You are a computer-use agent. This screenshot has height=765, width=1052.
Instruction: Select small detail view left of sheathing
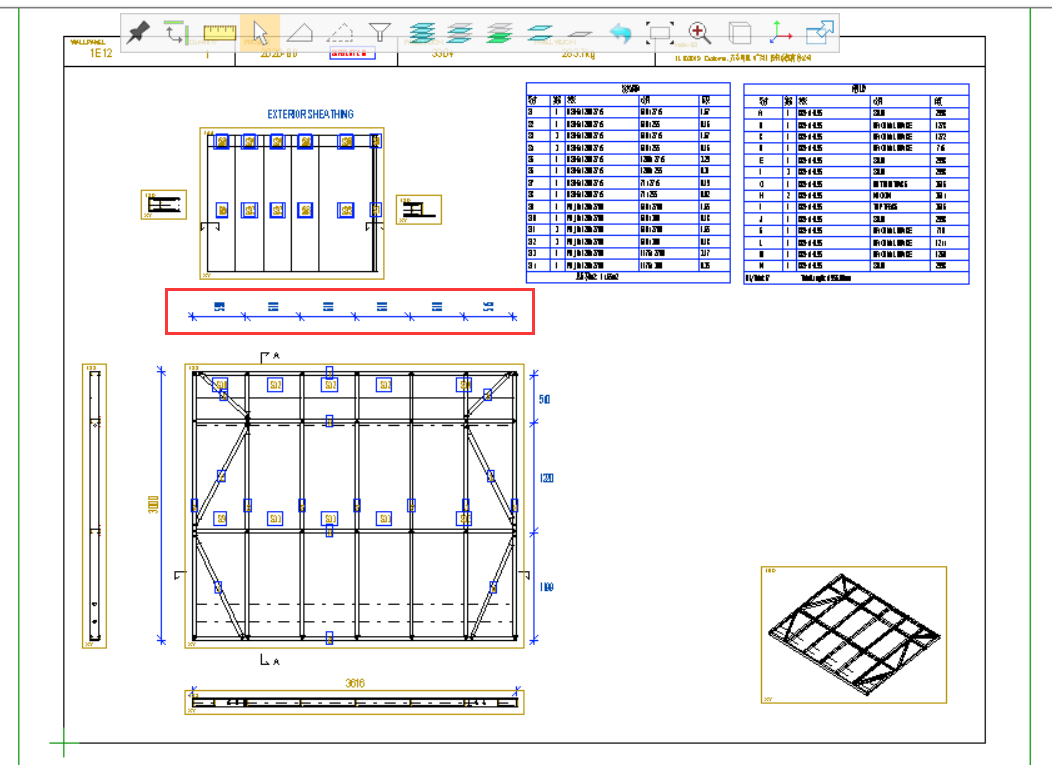tap(164, 205)
